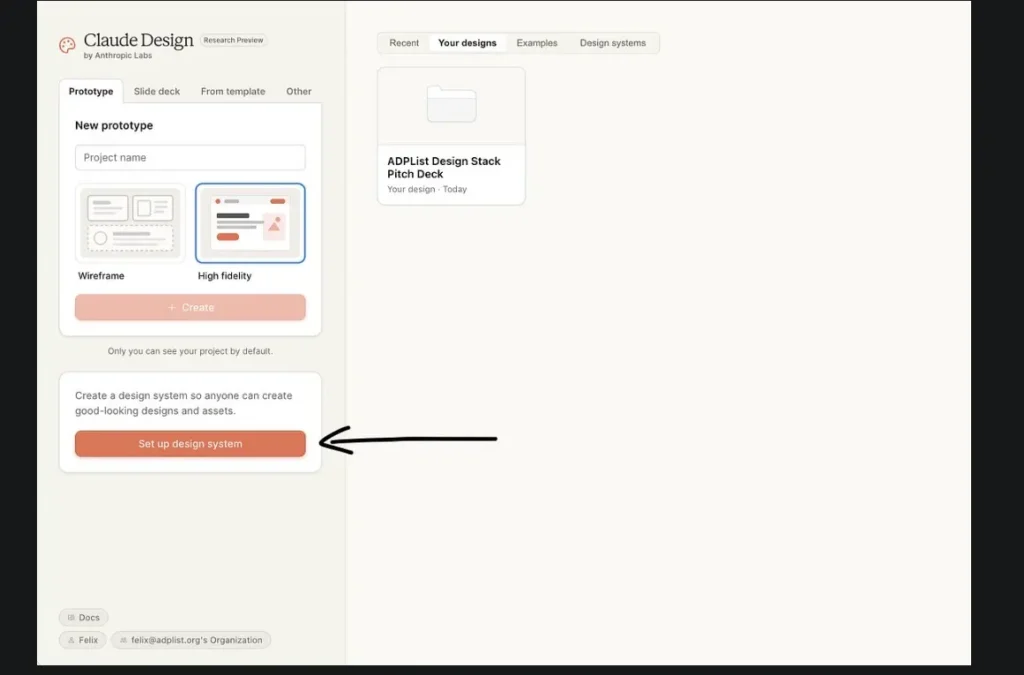Switch to the Prototype tab
Viewport: 1024px width, 675px height.
point(91,91)
